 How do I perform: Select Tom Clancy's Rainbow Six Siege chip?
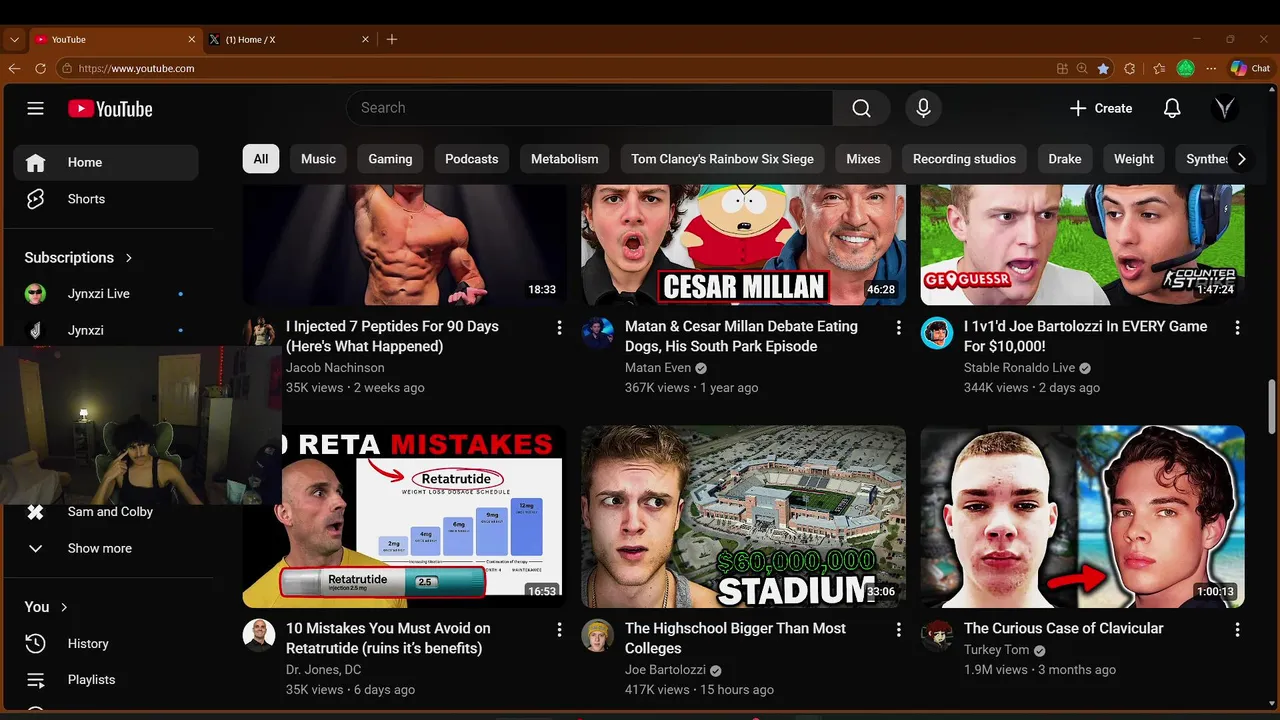(722, 159)
